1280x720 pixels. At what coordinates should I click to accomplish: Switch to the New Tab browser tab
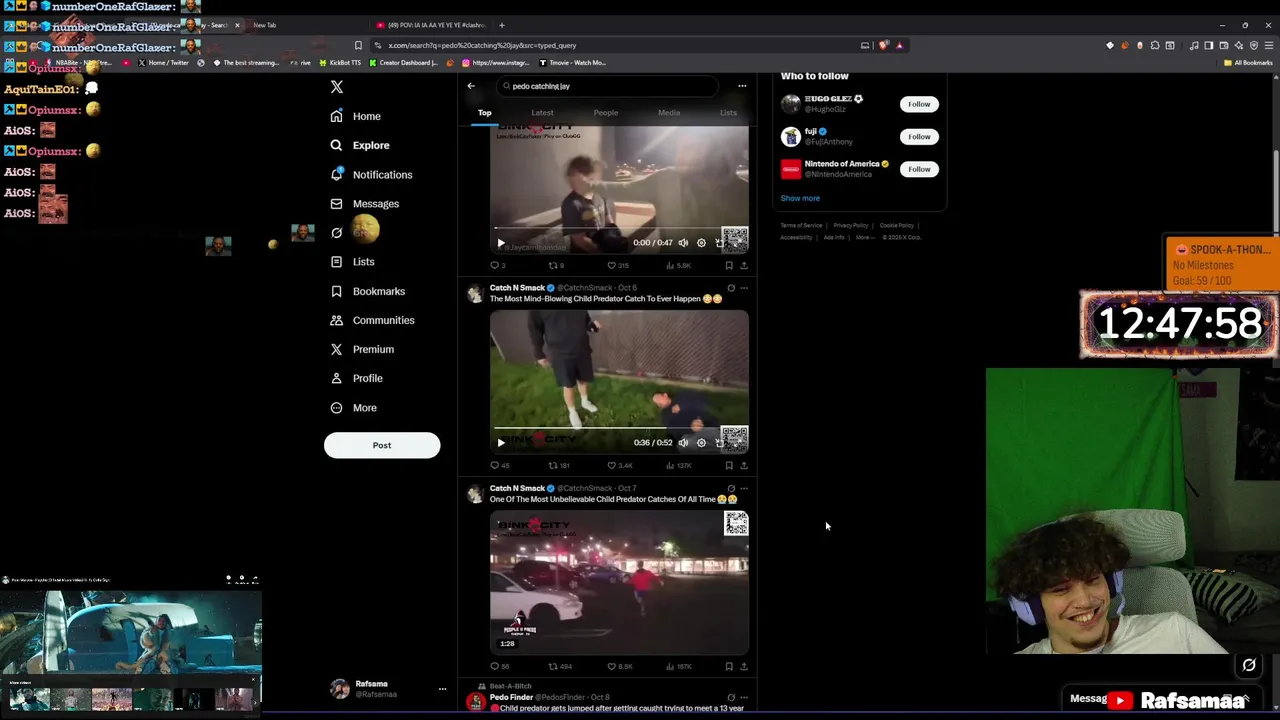(265, 25)
